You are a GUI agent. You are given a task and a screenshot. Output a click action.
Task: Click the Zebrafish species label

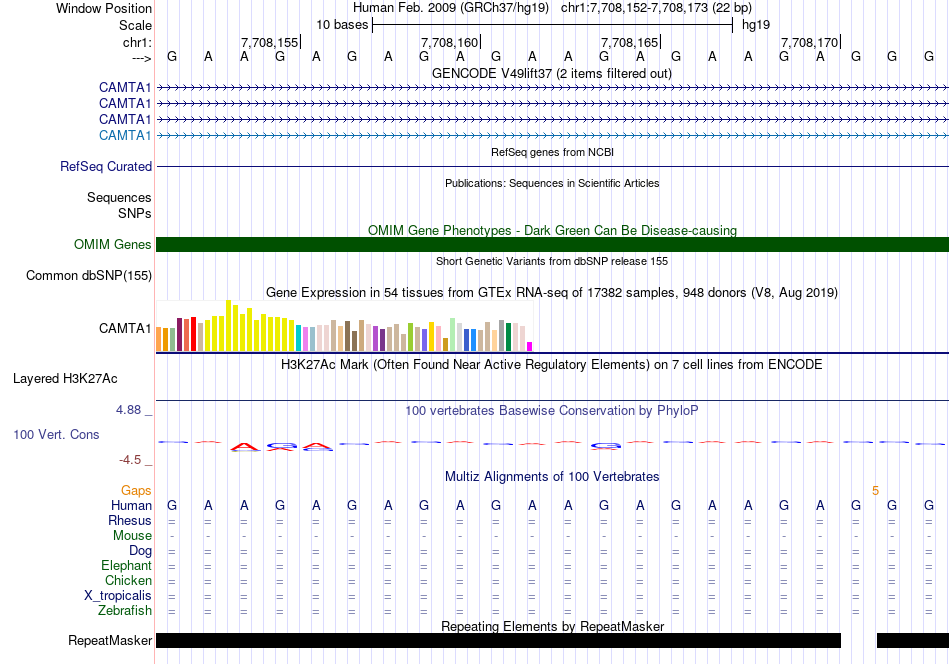pos(125,611)
